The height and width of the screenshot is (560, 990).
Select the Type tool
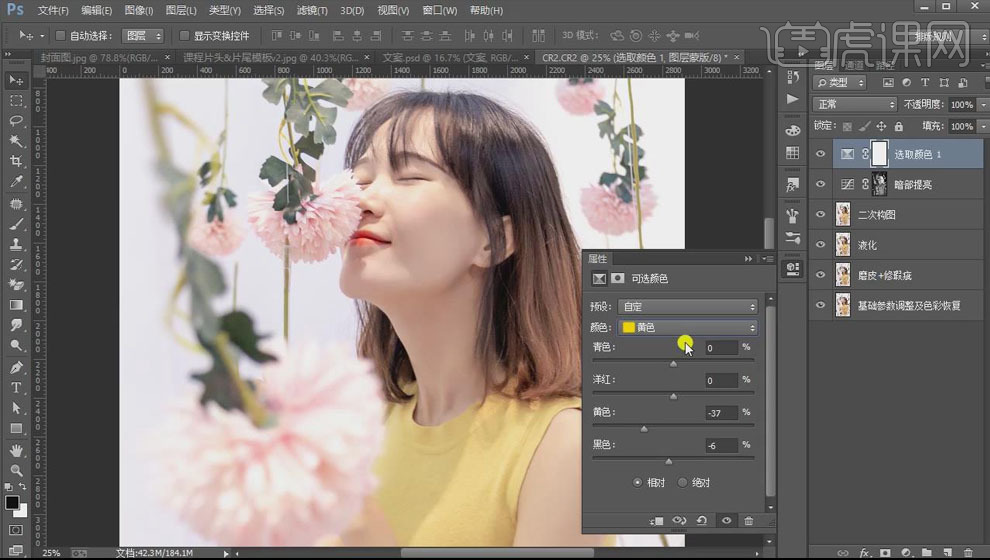point(16,388)
